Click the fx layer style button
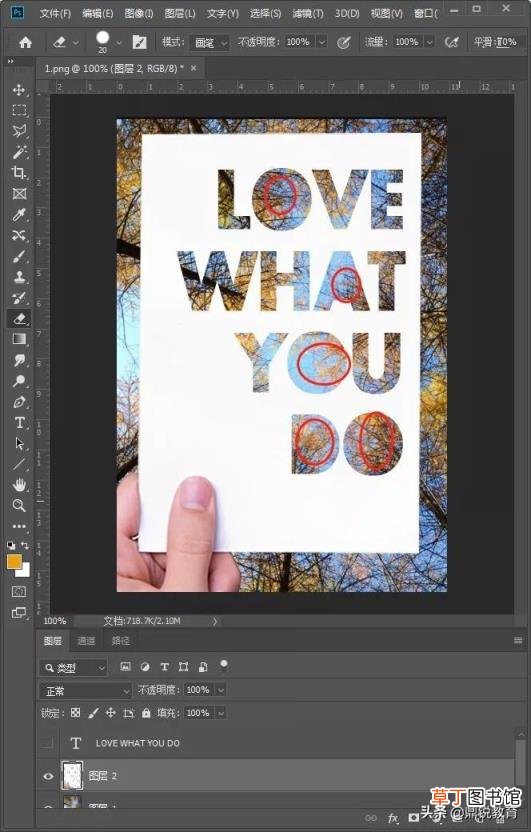531x832 pixels. coord(393,818)
